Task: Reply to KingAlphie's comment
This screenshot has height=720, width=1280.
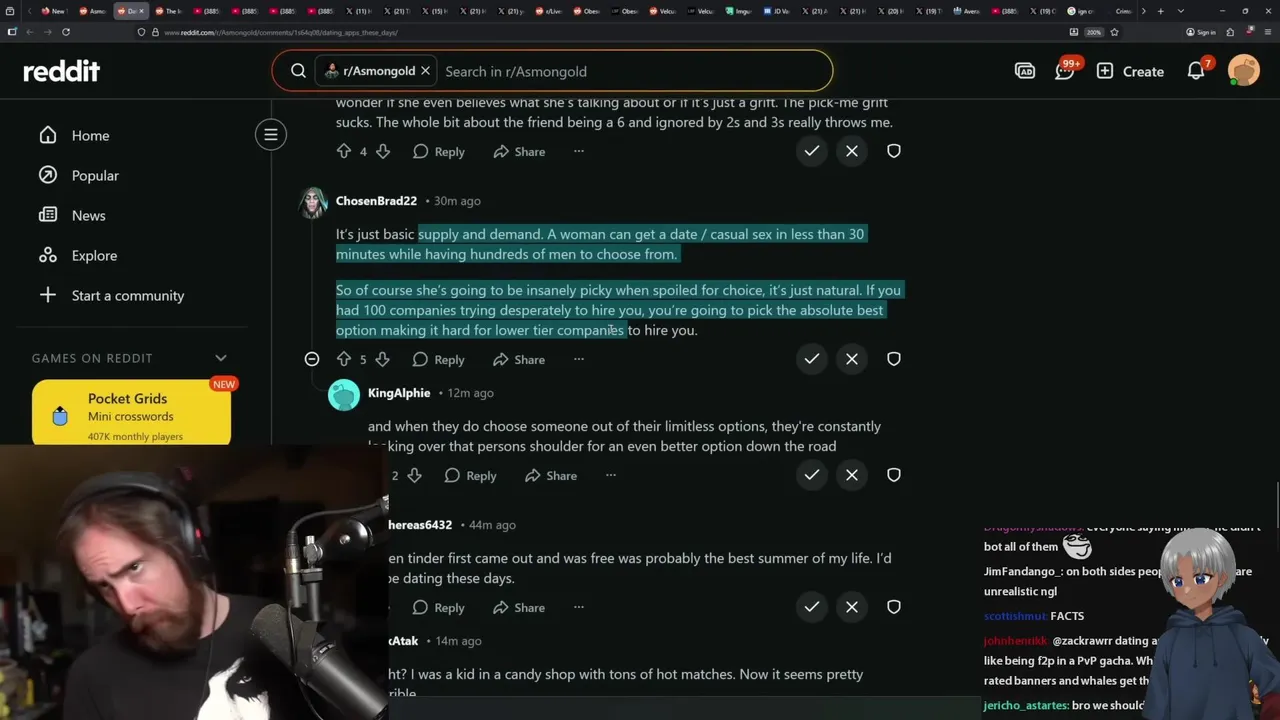Action: pyautogui.click(x=469, y=475)
